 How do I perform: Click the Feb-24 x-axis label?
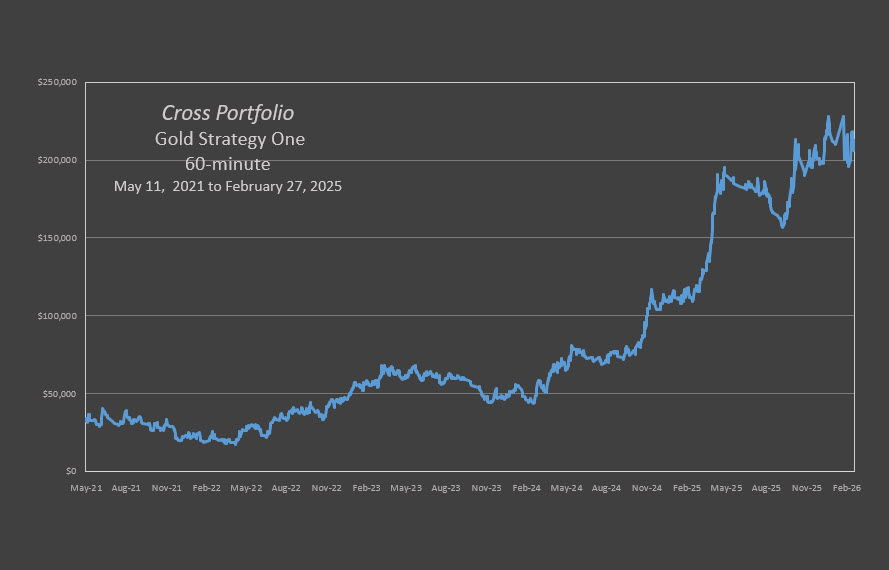526,488
